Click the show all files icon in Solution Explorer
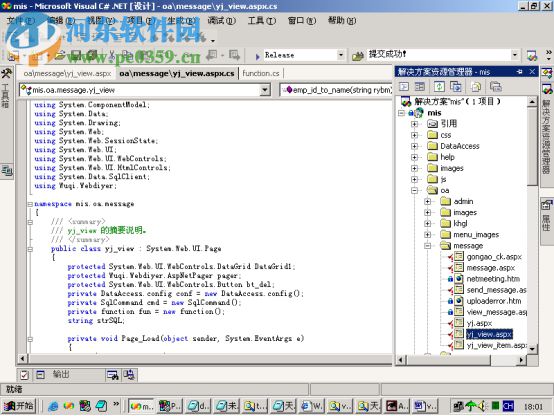The image size is (554, 416). 476,87
